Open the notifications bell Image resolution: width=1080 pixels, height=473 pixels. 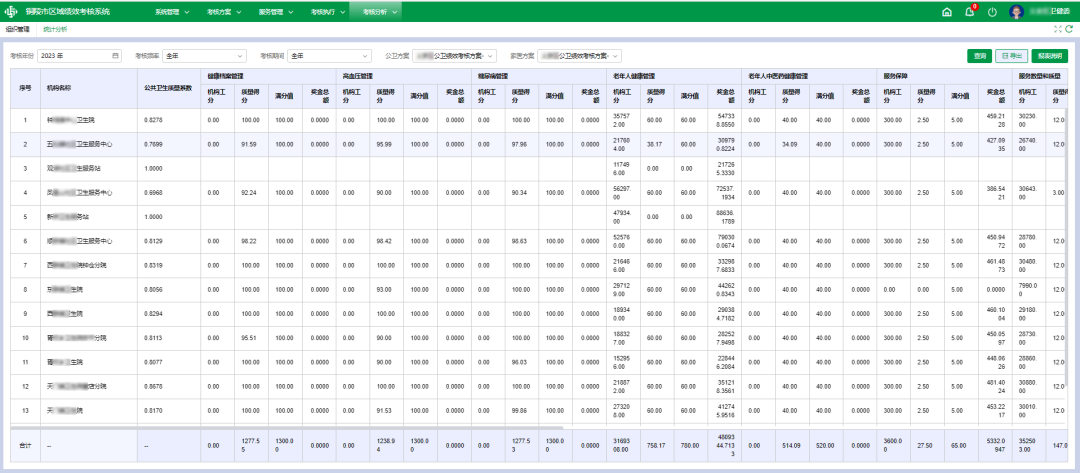coord(969,12)
